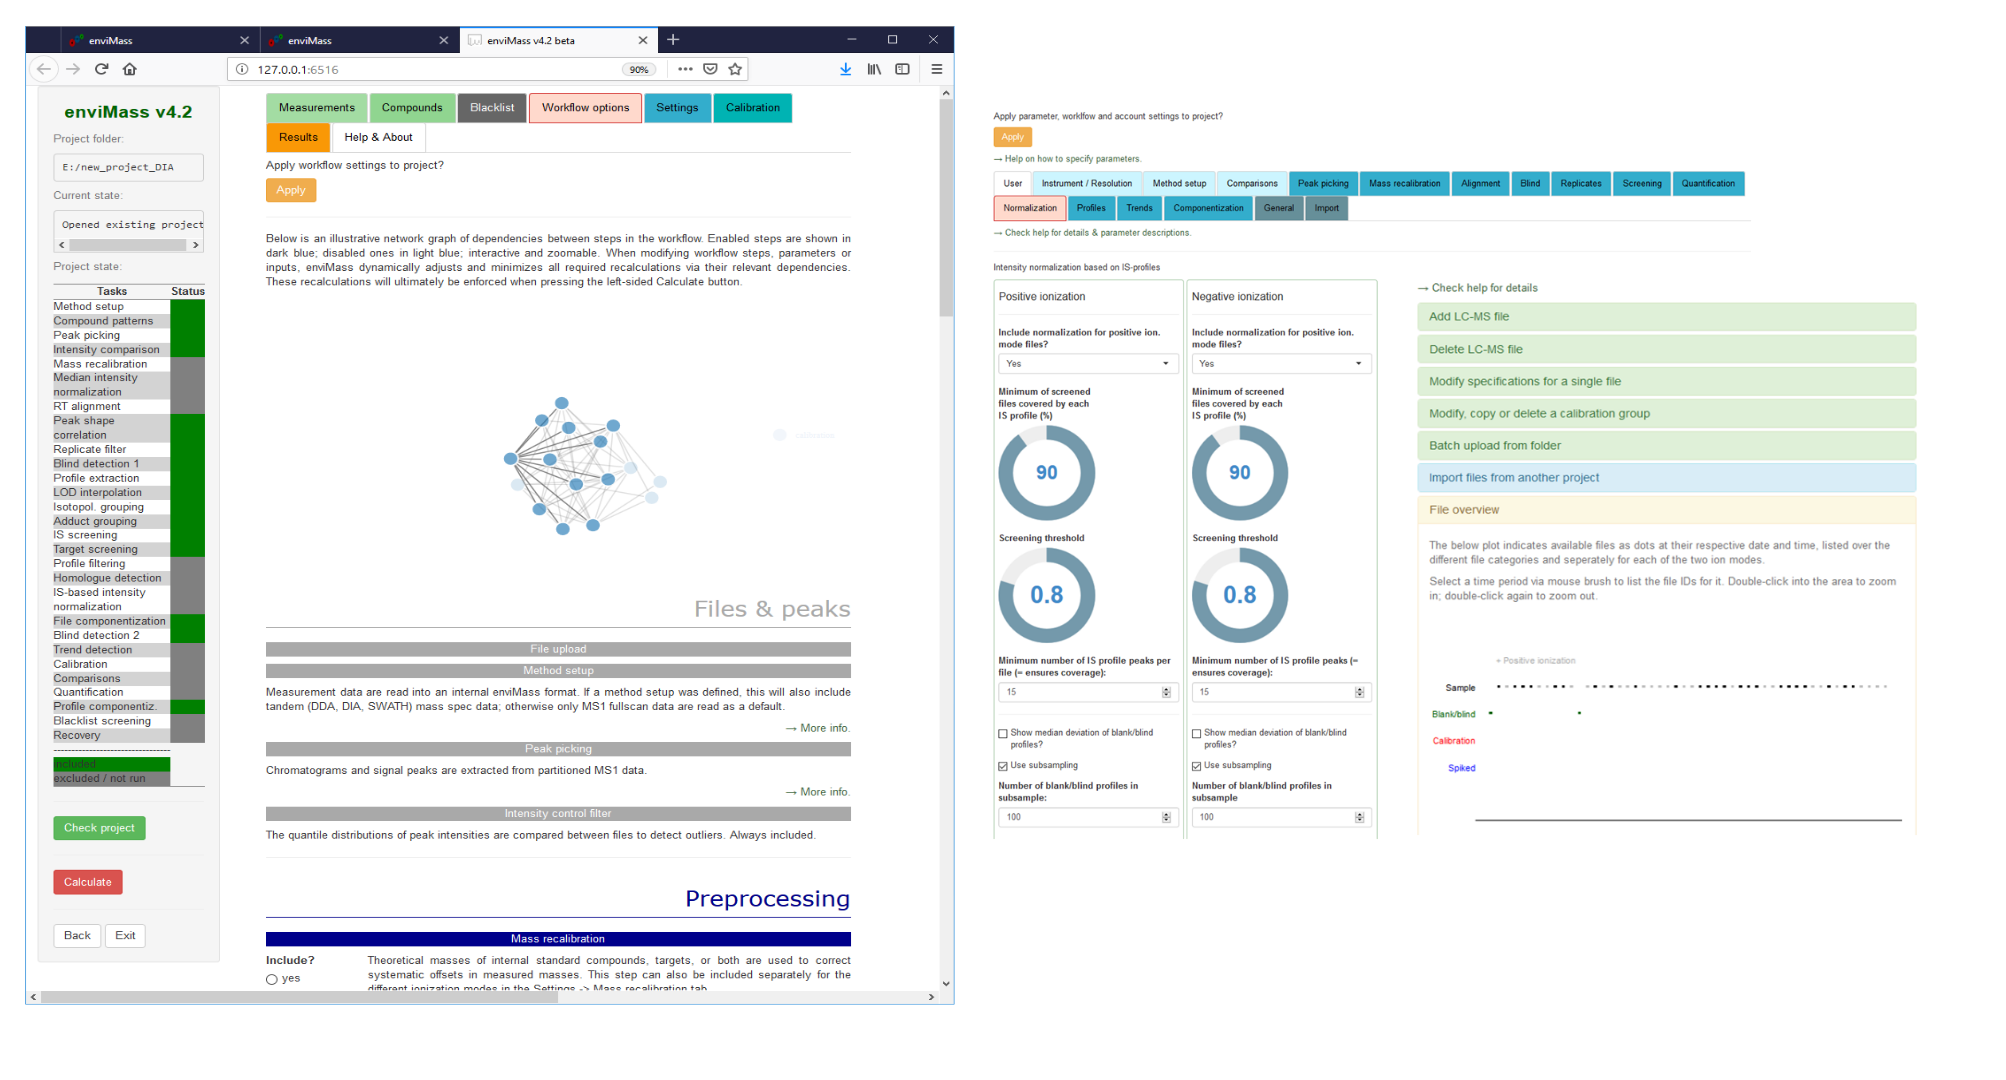
Task: Click the project folder path field
Action: (128, 167)
